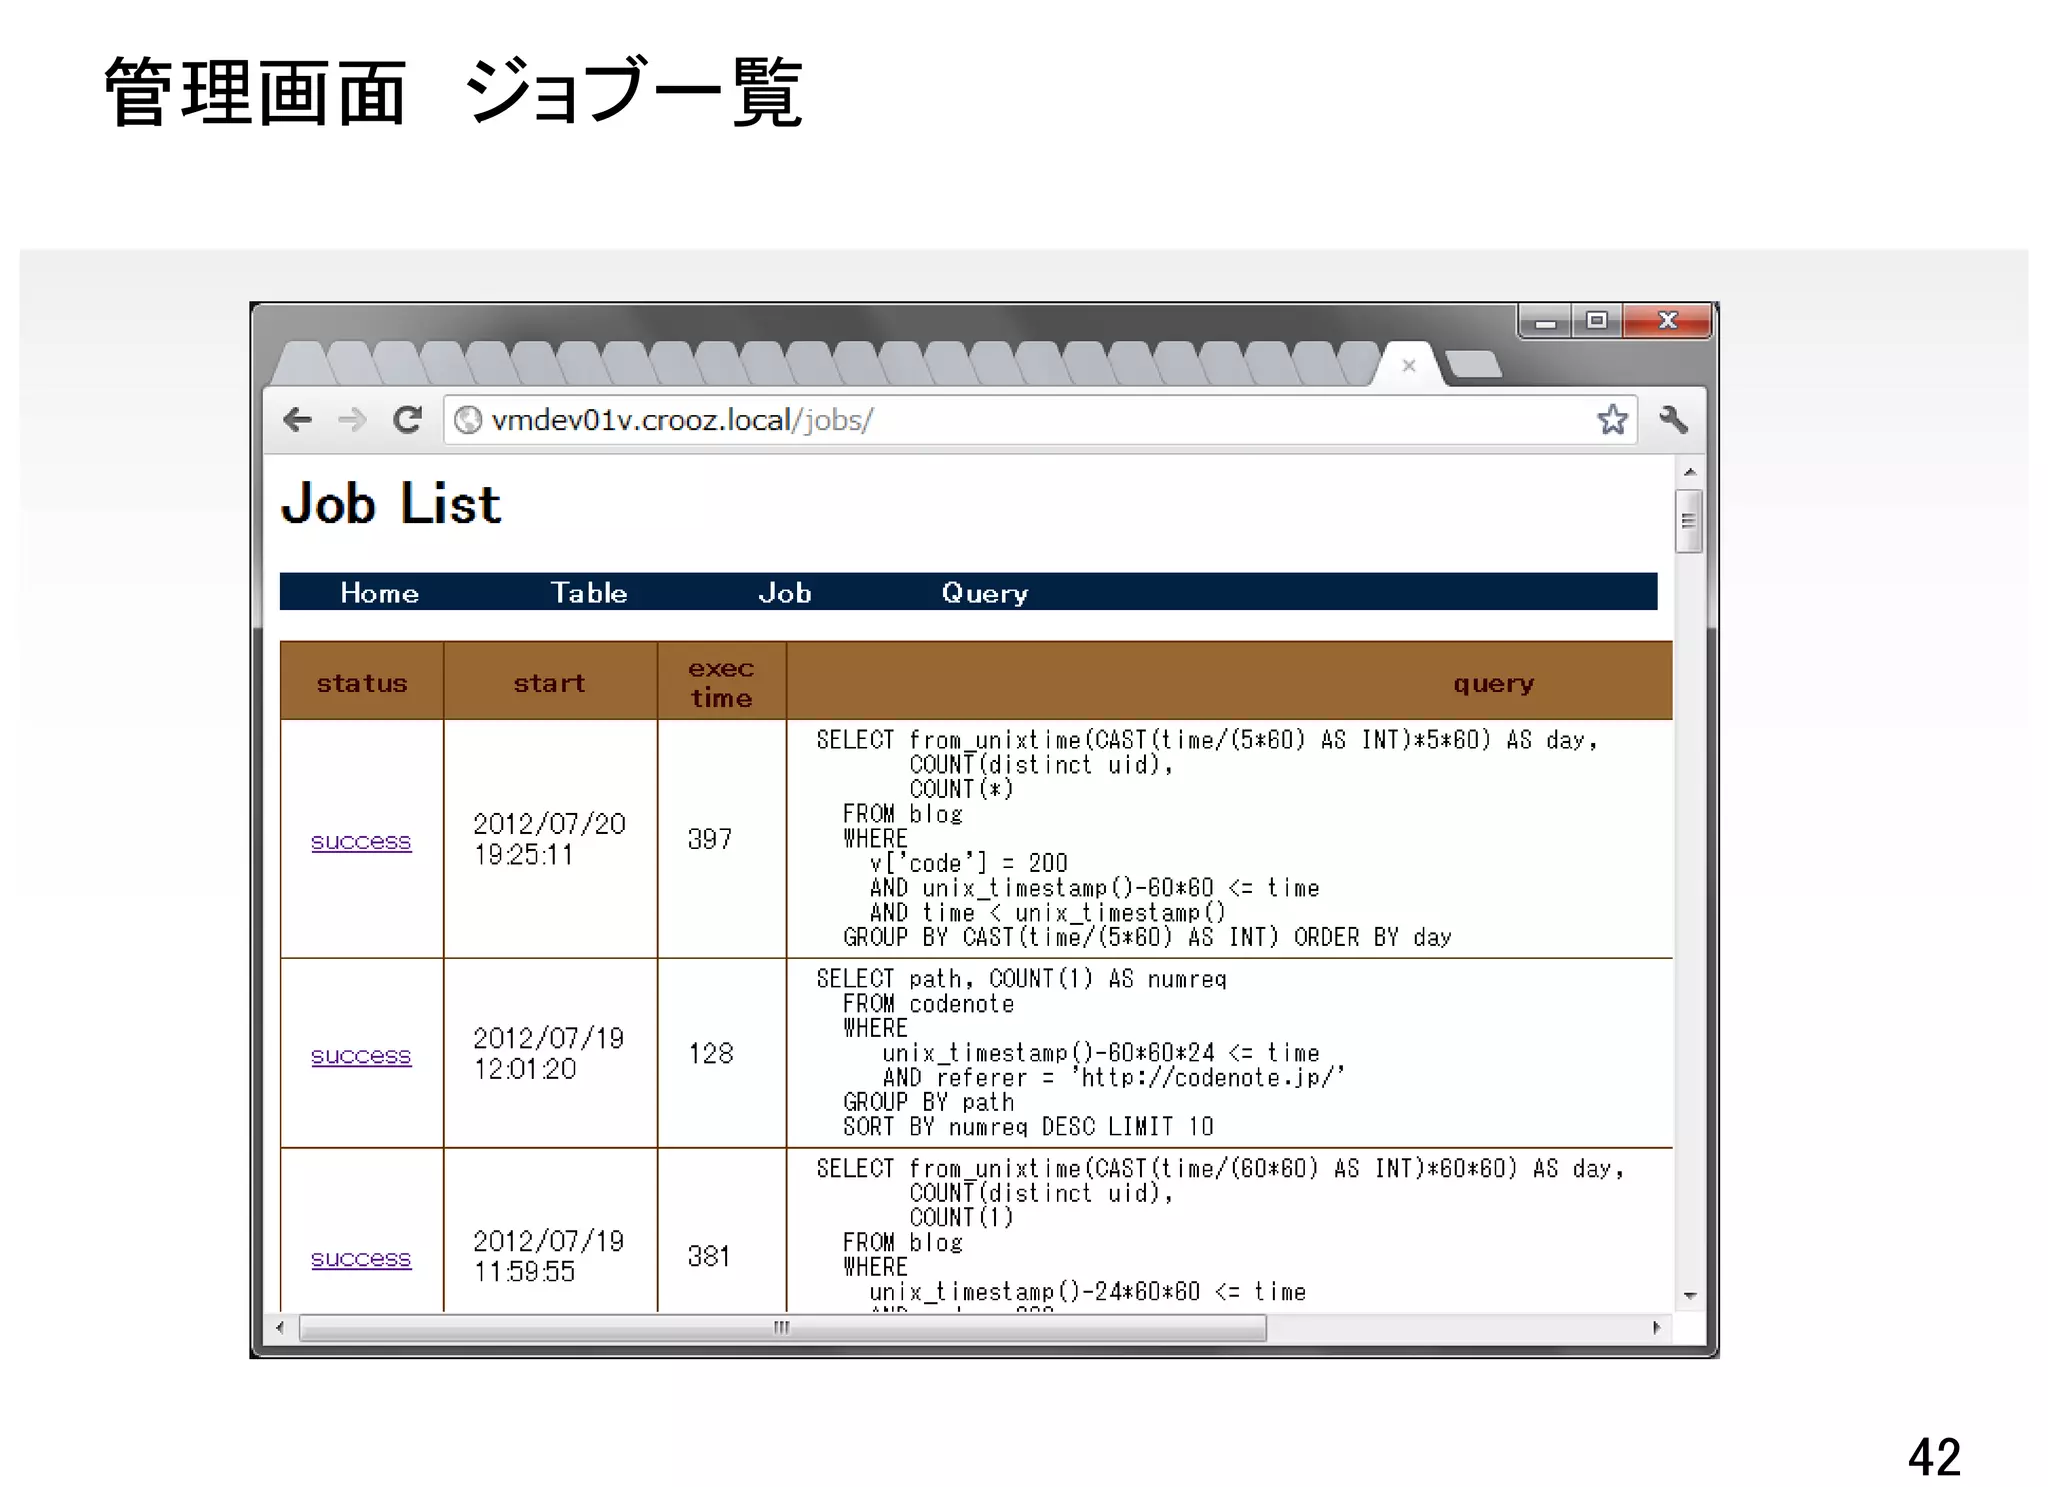Close the active tab with X

pyautogui.click(x=1409, y=366)
